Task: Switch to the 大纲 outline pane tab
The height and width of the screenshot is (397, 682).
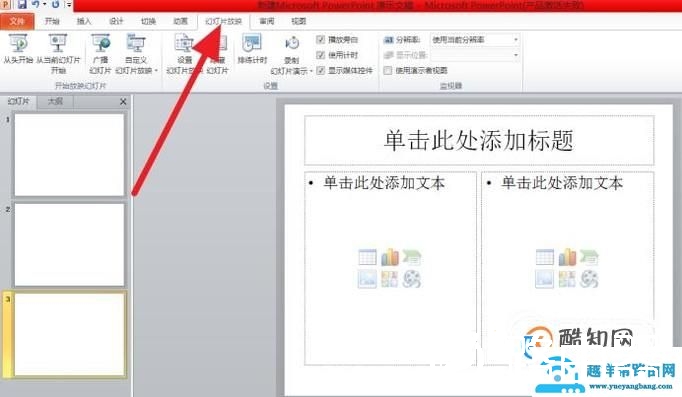Action: tap(55, 101)
